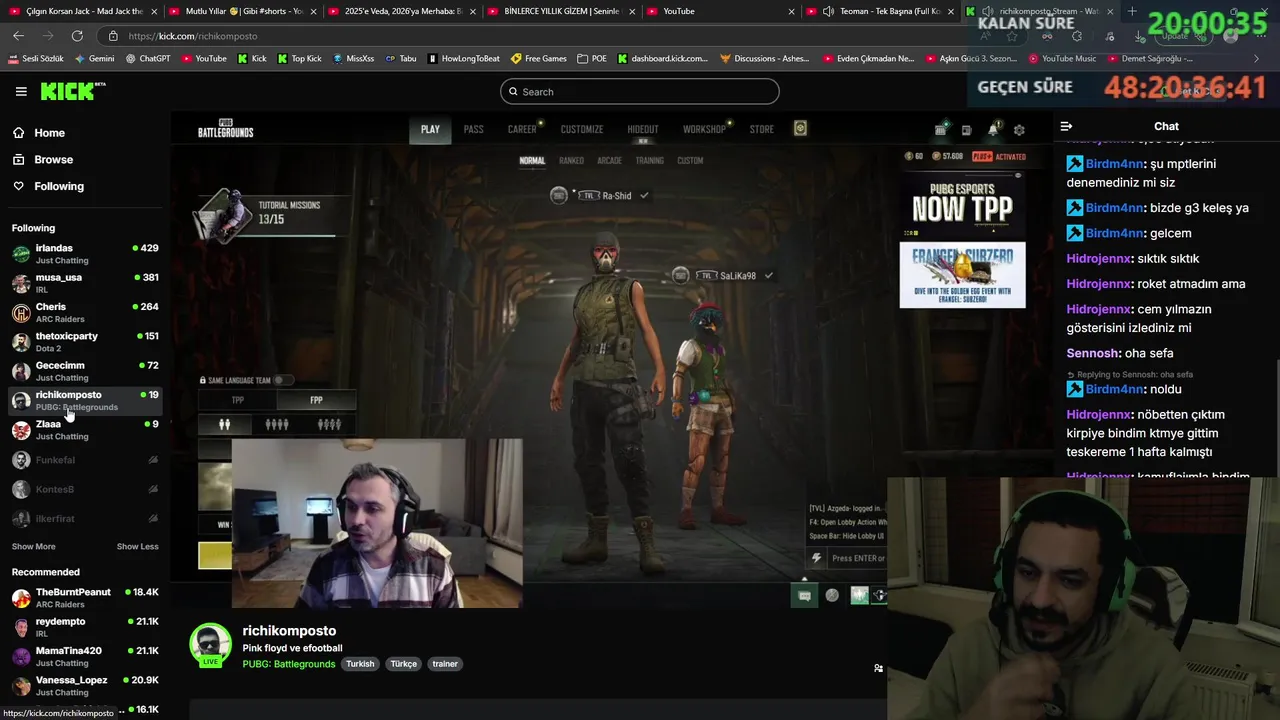Switch perspective to TPP
Image resolution: width=1280 pixels, height=720 pixels.
pyautogui.click(x=238, y=400)
